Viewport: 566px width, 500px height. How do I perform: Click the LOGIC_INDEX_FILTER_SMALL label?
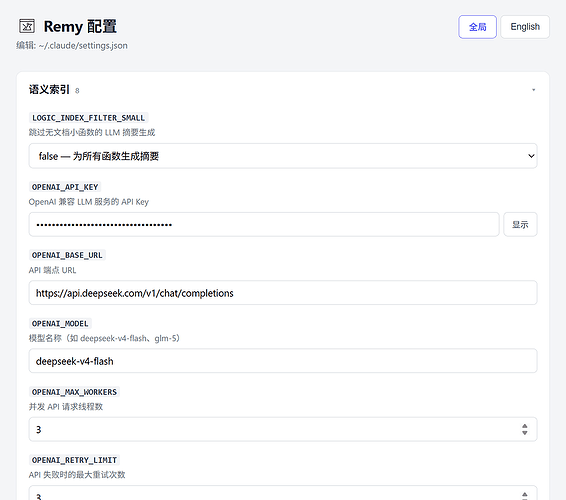point(88,118)
